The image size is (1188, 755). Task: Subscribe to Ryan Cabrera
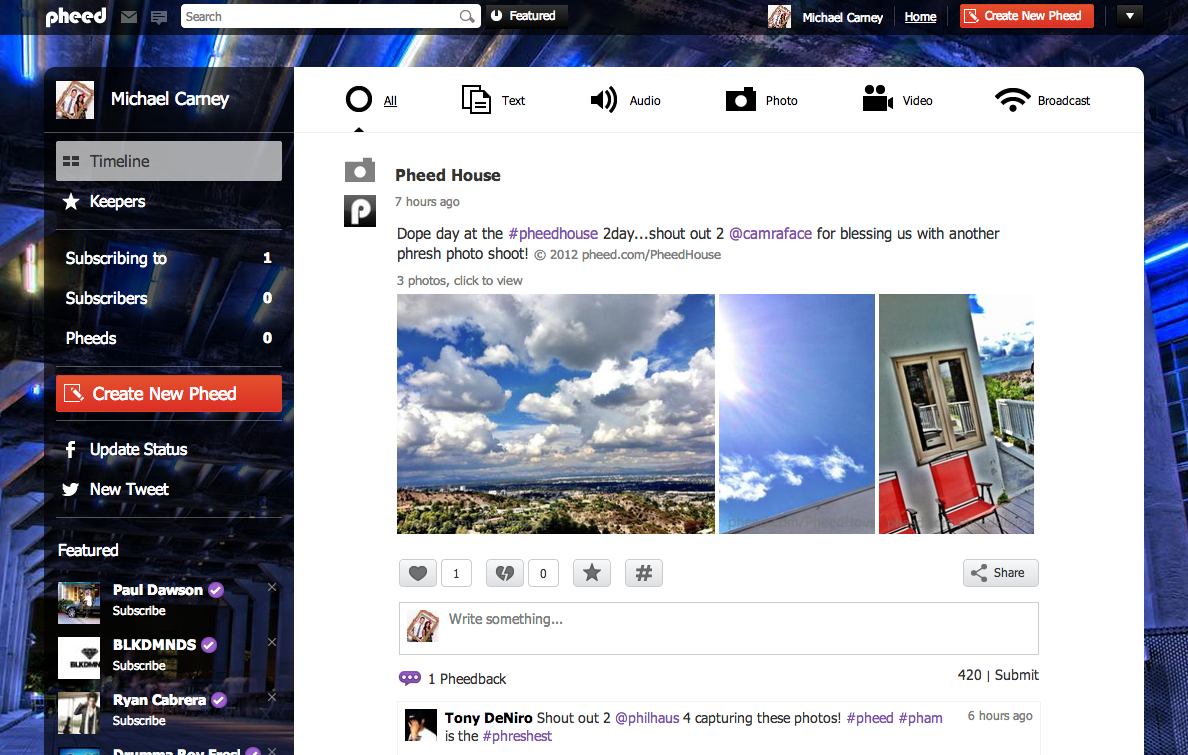(x=139, y=721)
